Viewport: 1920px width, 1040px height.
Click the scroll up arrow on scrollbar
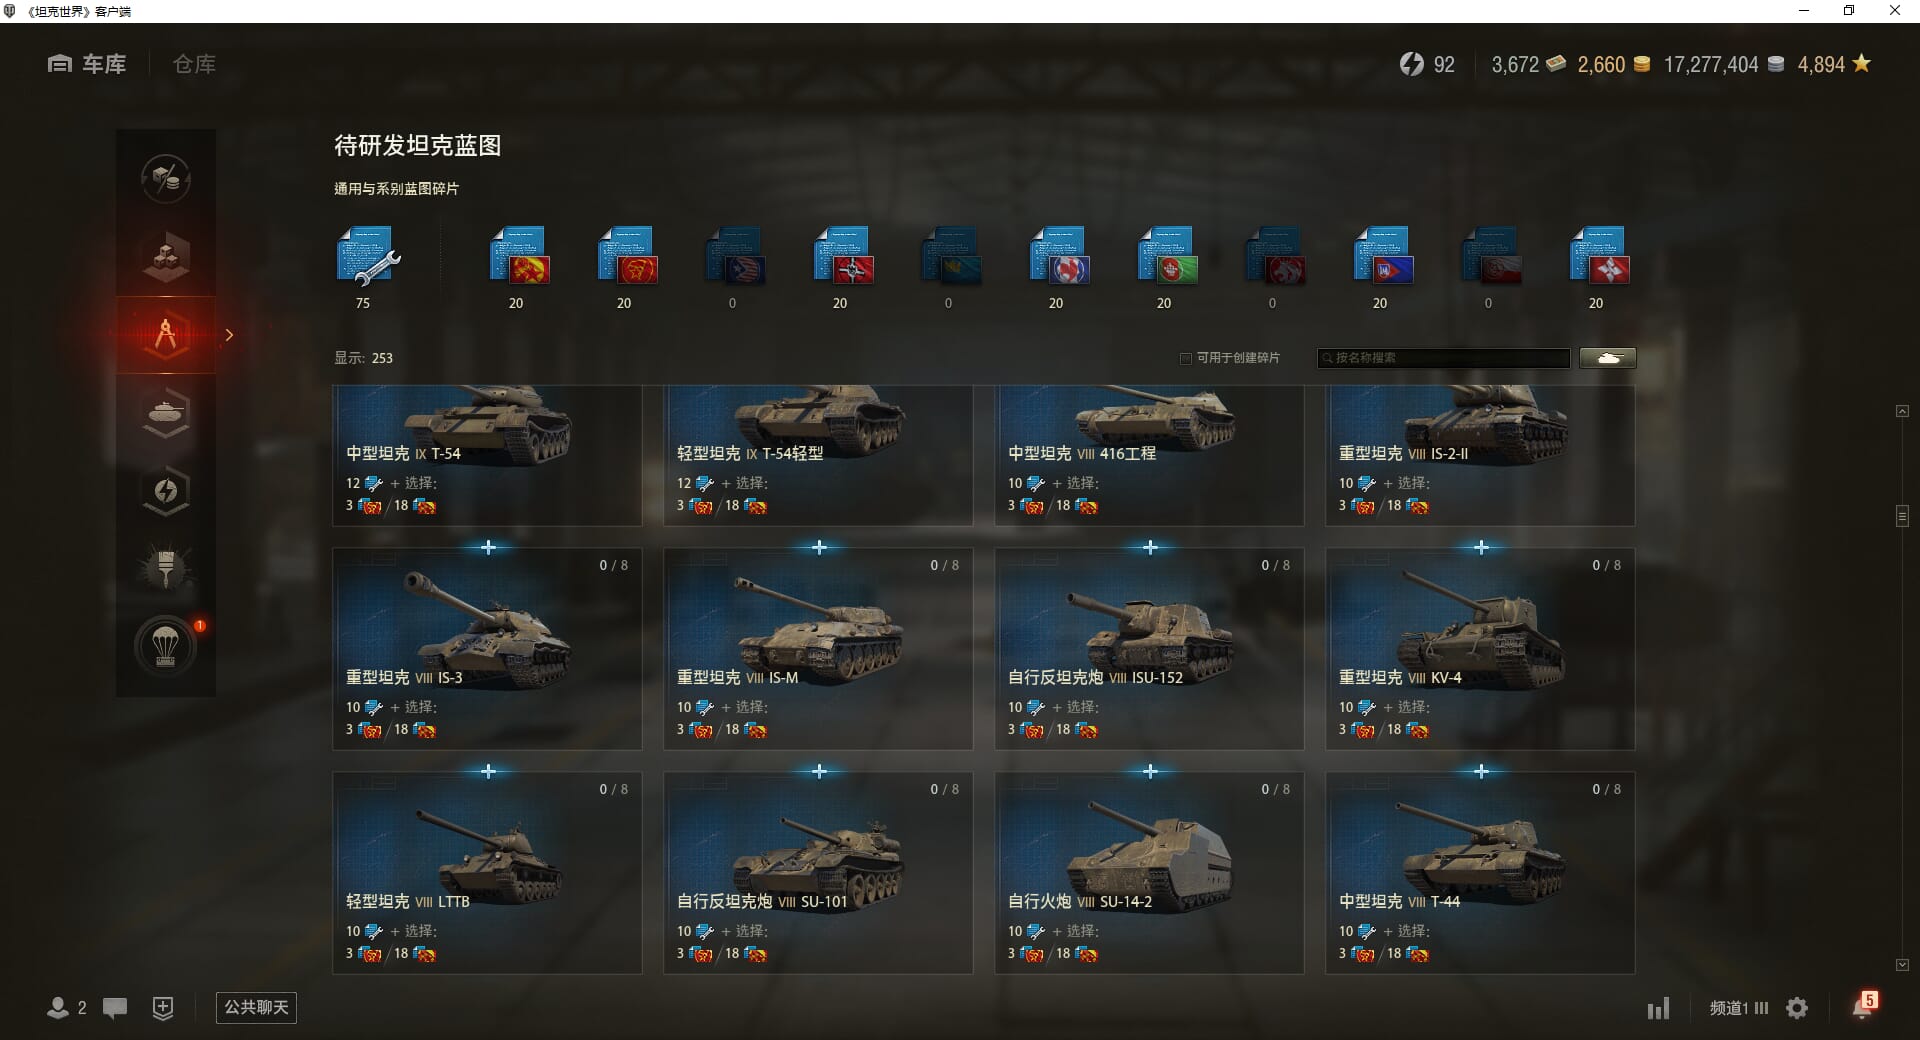[x=1902, y=411]
